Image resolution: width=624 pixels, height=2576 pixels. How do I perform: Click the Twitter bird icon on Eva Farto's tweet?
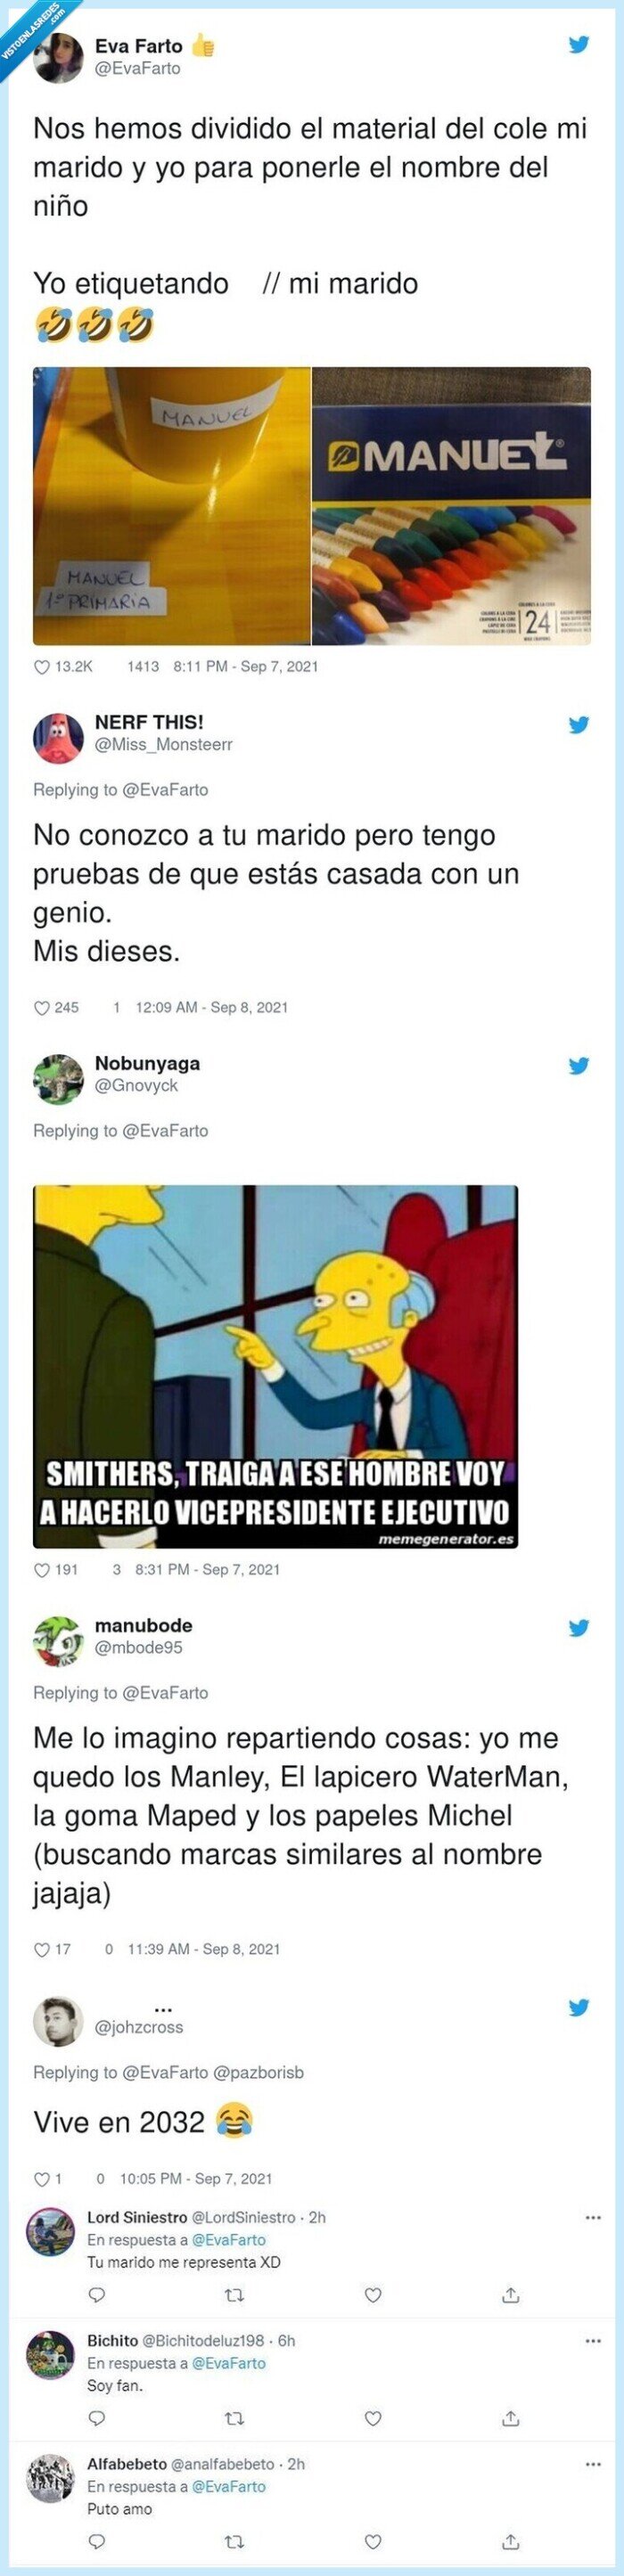(579, 44)
